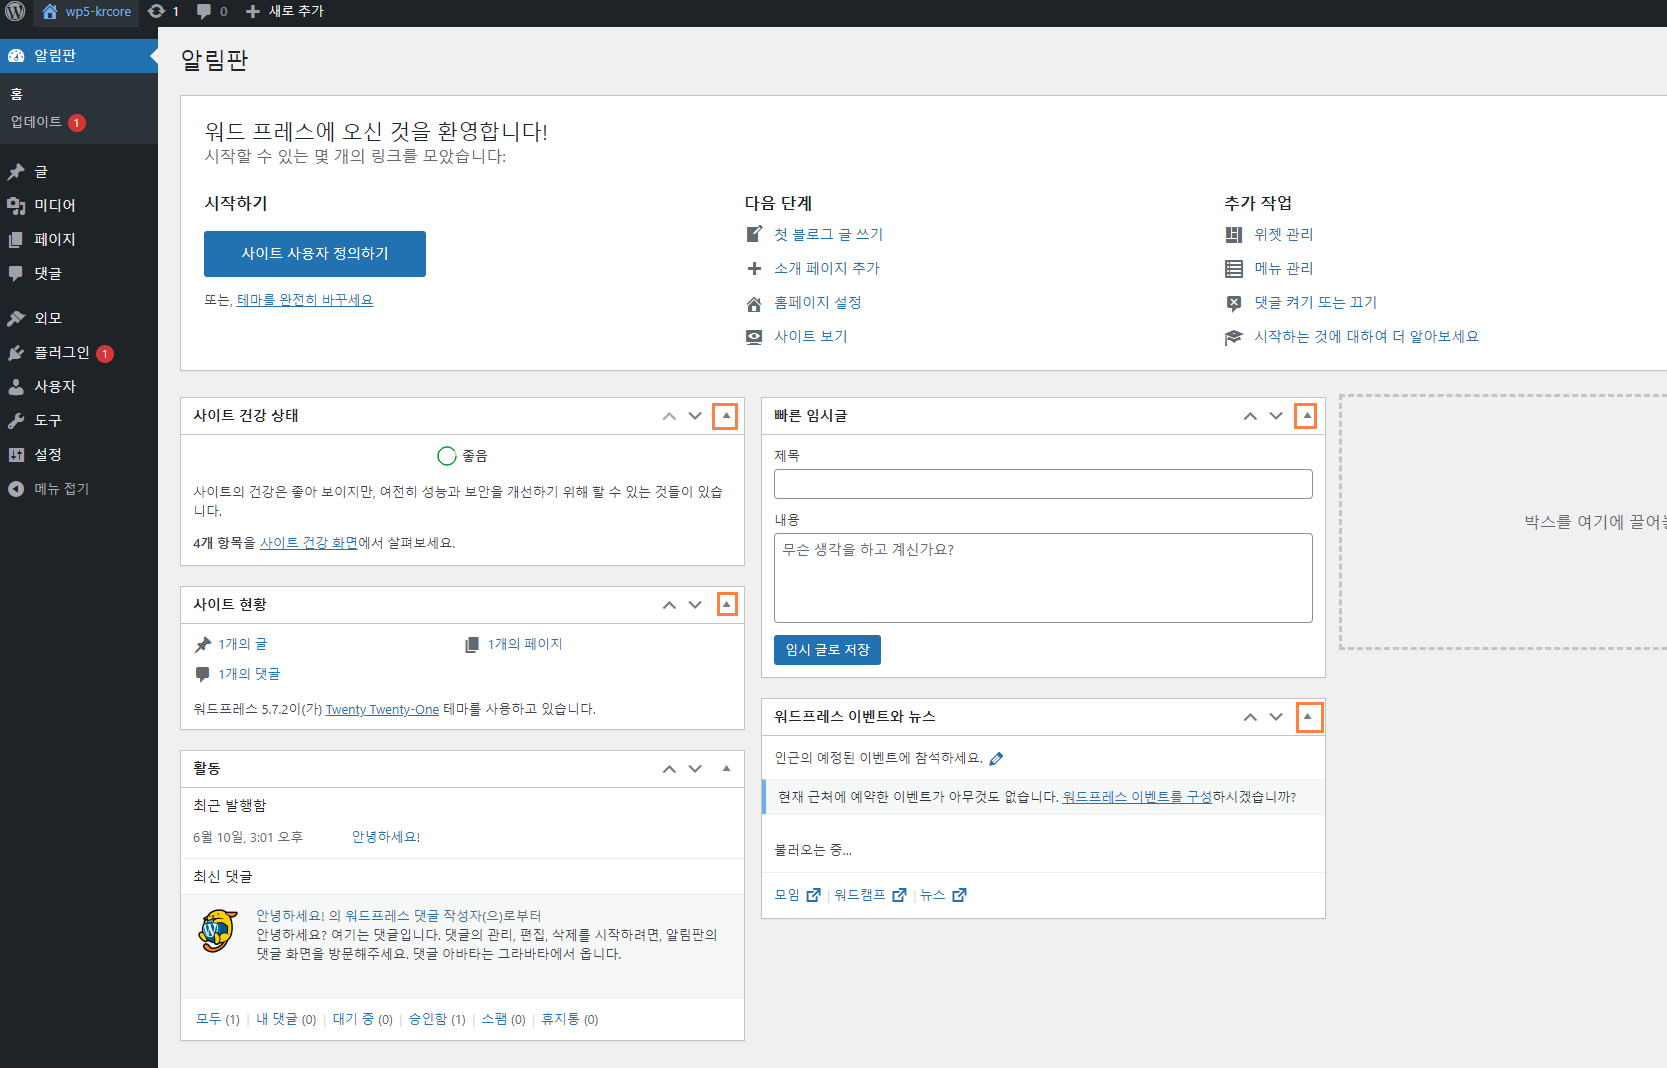Collapse 워드프레스 이벤트와 뉴스 panel

[x=1309, y=717]
